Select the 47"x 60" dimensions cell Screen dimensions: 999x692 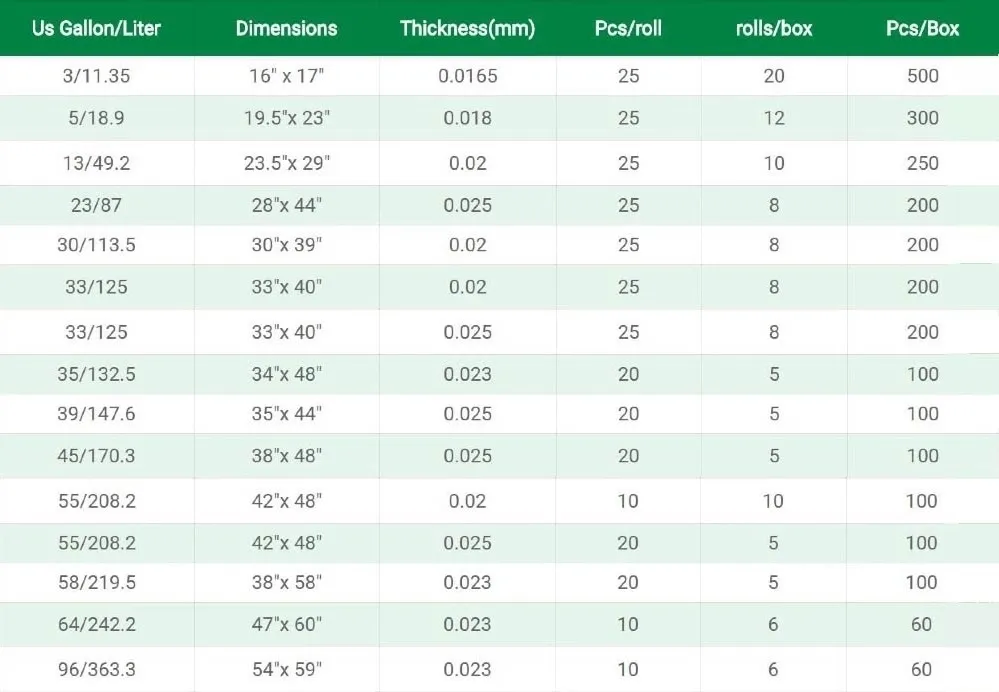pos(287,624)
